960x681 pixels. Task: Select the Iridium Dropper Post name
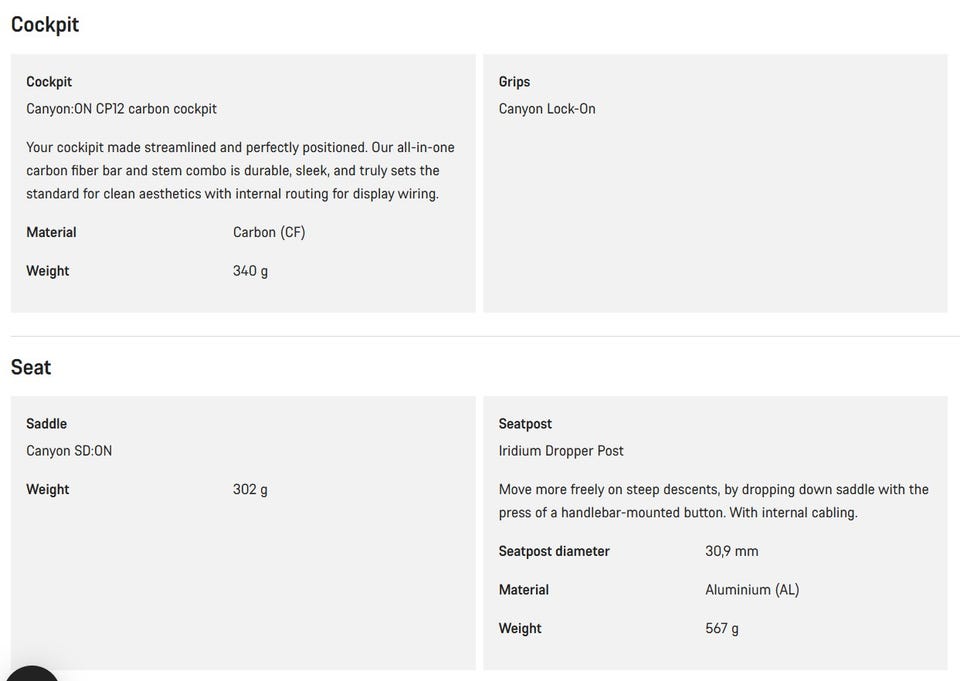point(561,451)
